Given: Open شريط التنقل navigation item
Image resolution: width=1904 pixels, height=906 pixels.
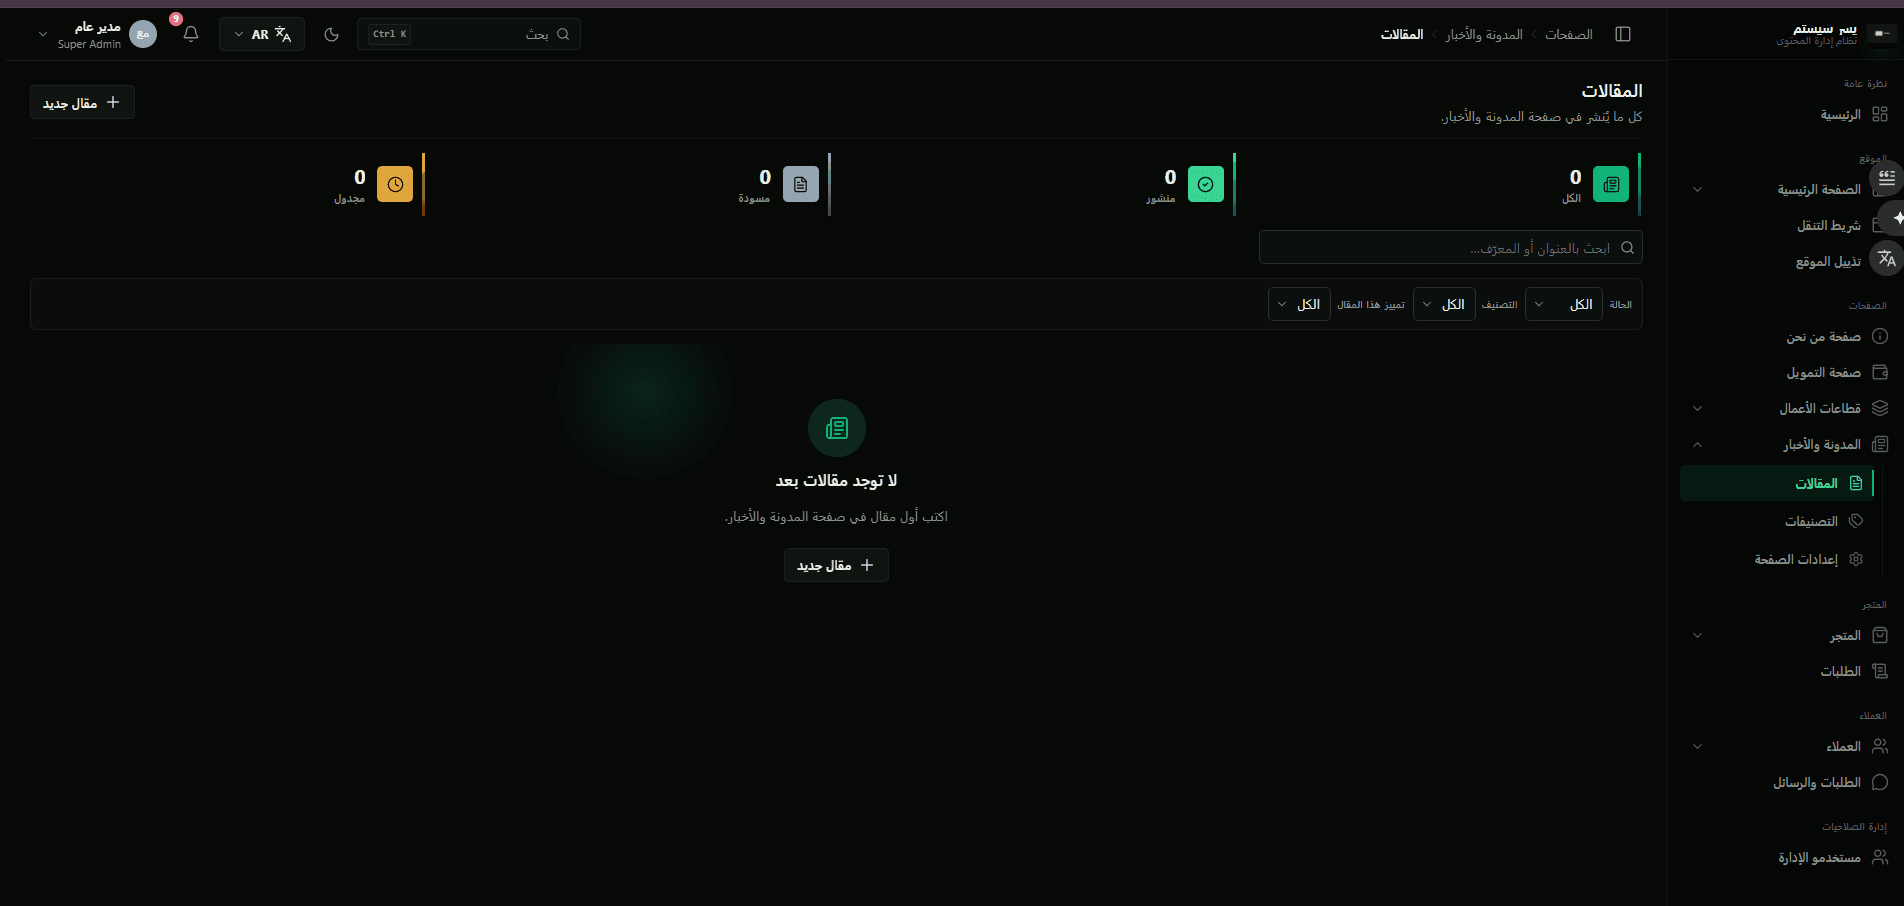Looking at the screenshot, I should pyautogui.click(x=1785, y=225).
